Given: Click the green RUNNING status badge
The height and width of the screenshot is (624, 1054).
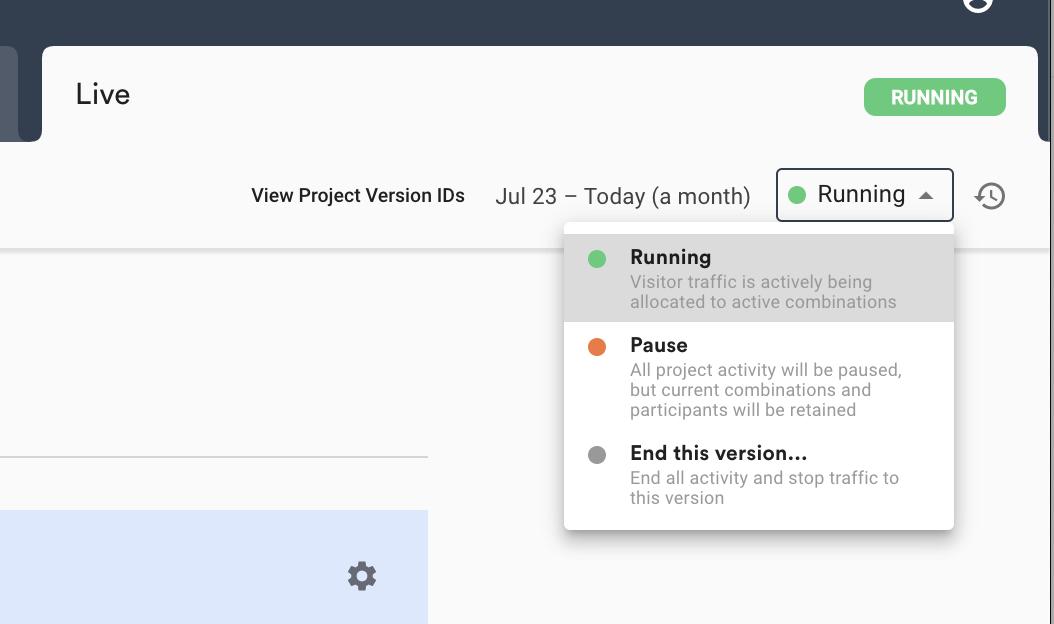Looking at the screenshot, I should pyautogui.click(x=934, y=97).
